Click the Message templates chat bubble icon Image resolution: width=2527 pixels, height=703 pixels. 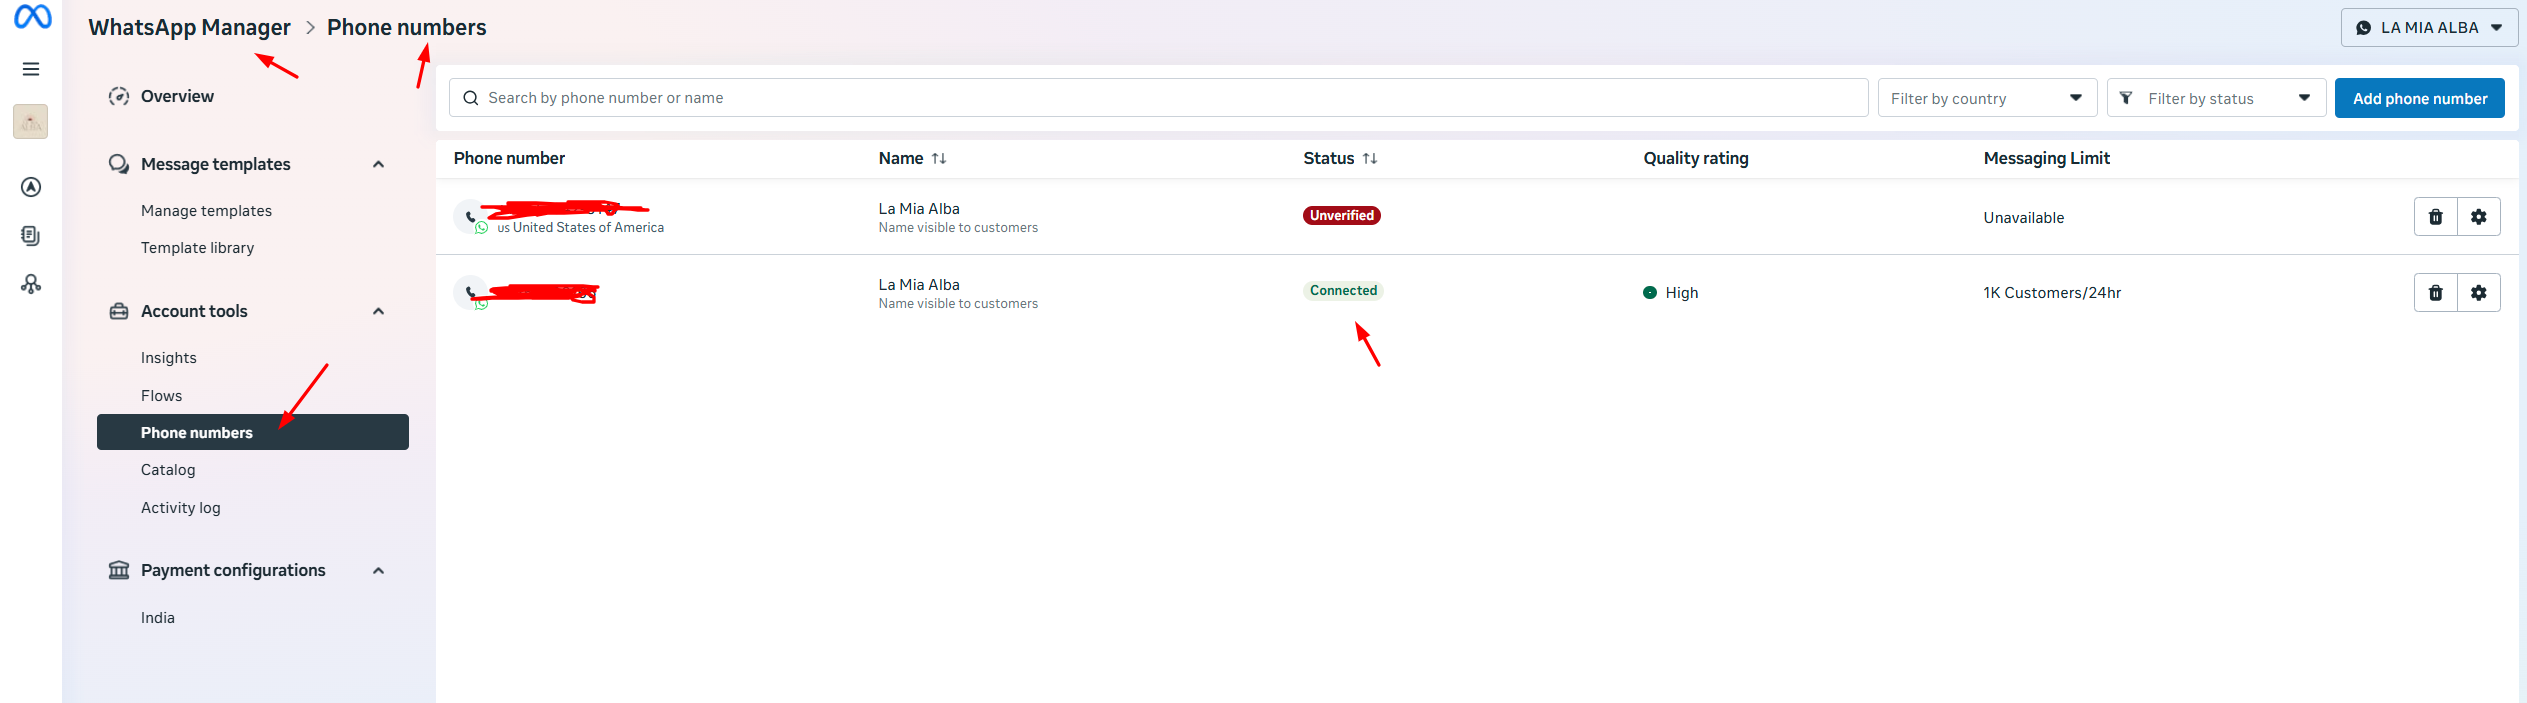[119, 164]
